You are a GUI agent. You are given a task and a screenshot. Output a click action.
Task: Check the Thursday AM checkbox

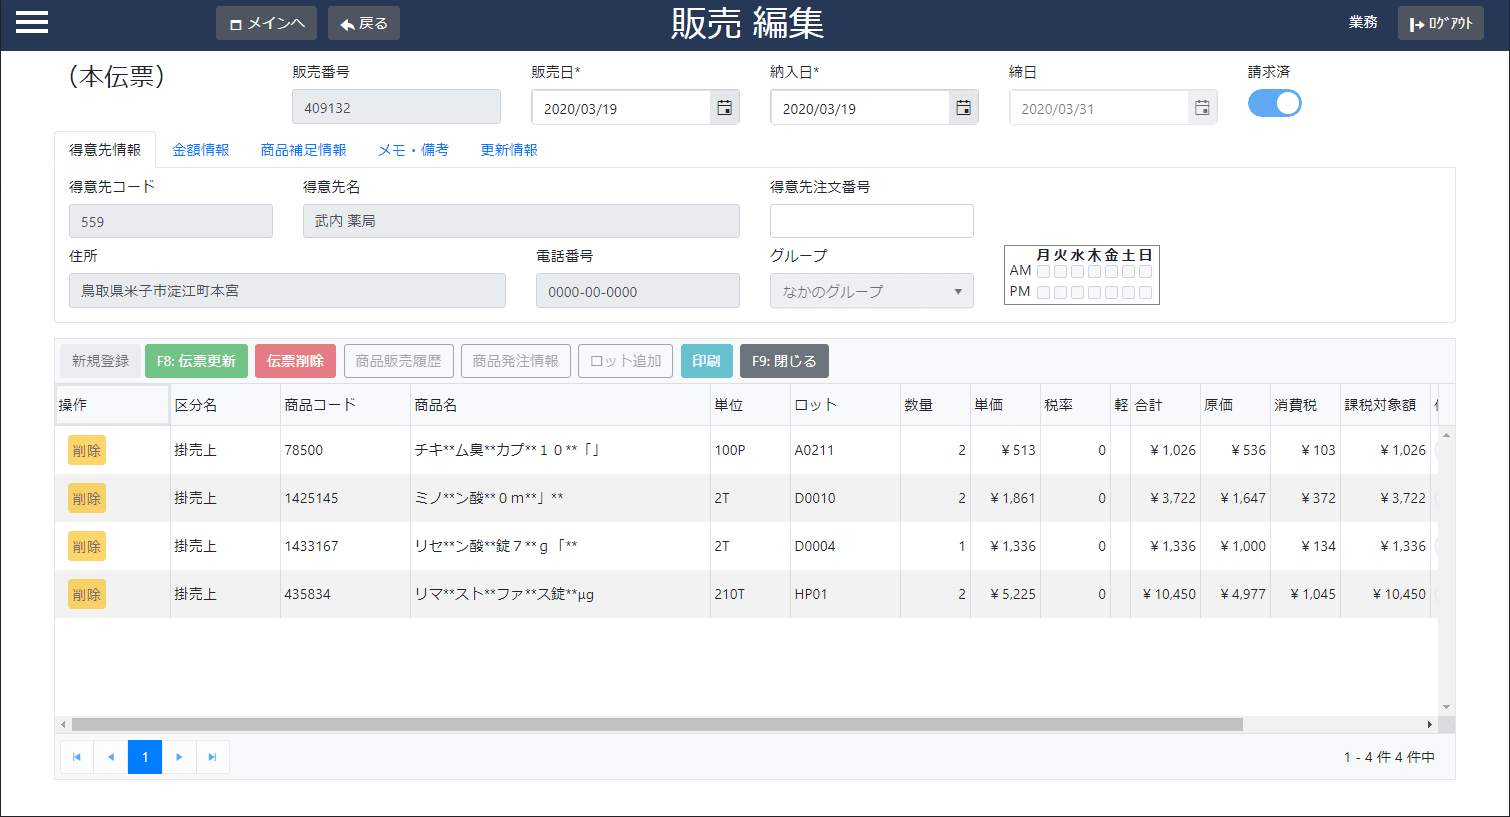point(1094,271)
